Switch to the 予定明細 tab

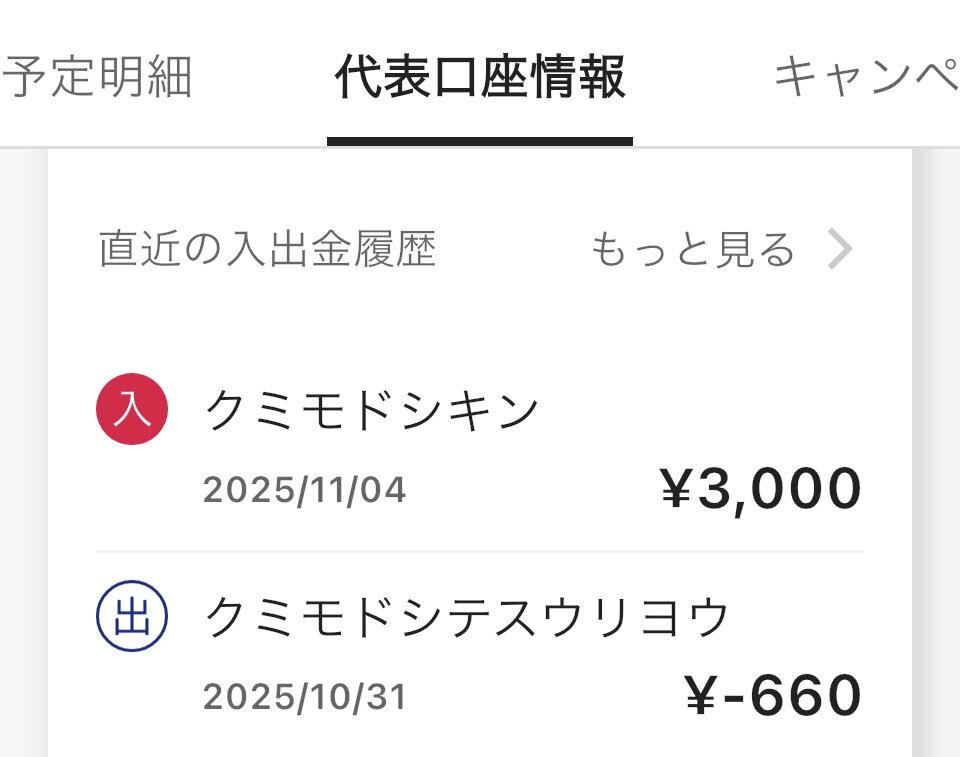click(97, 78)
